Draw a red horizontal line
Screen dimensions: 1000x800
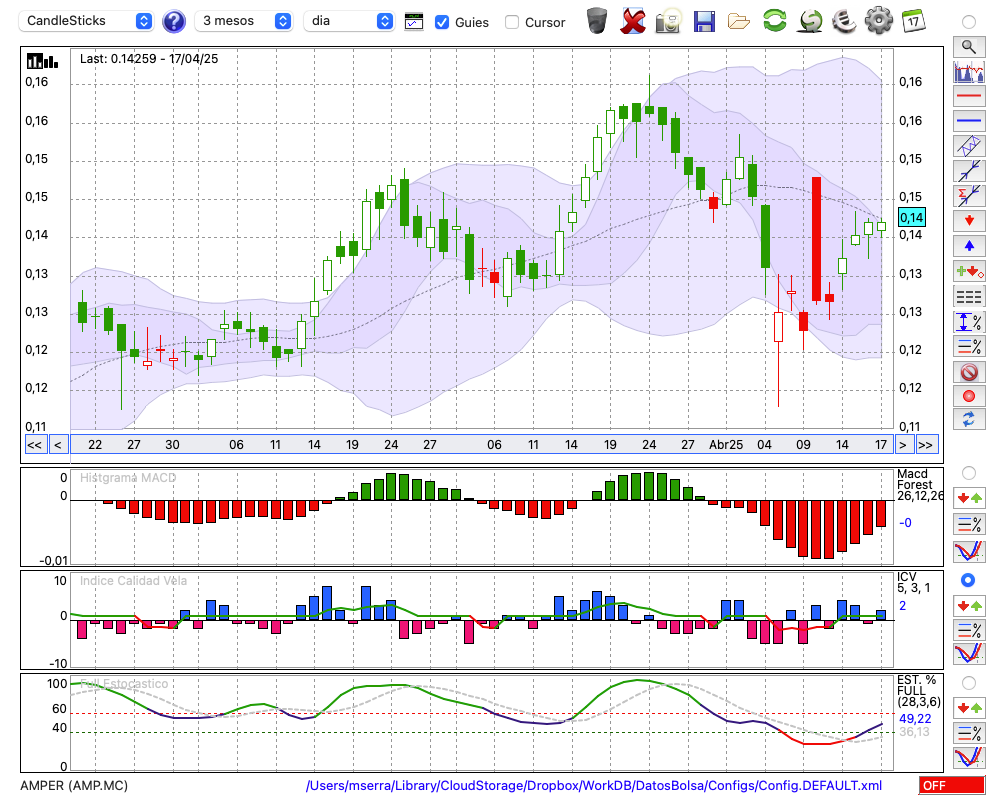969,96
